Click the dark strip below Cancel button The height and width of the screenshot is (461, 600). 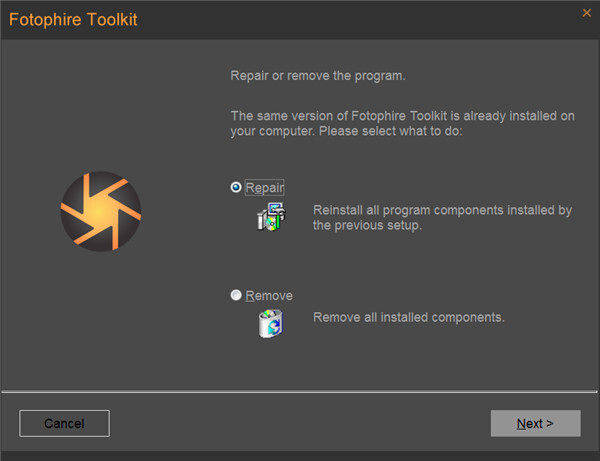[300, 456]
